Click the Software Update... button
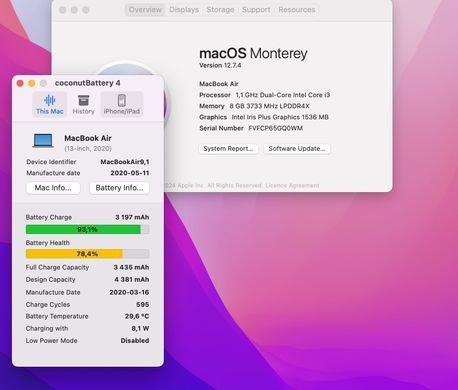 pos(297,149)
